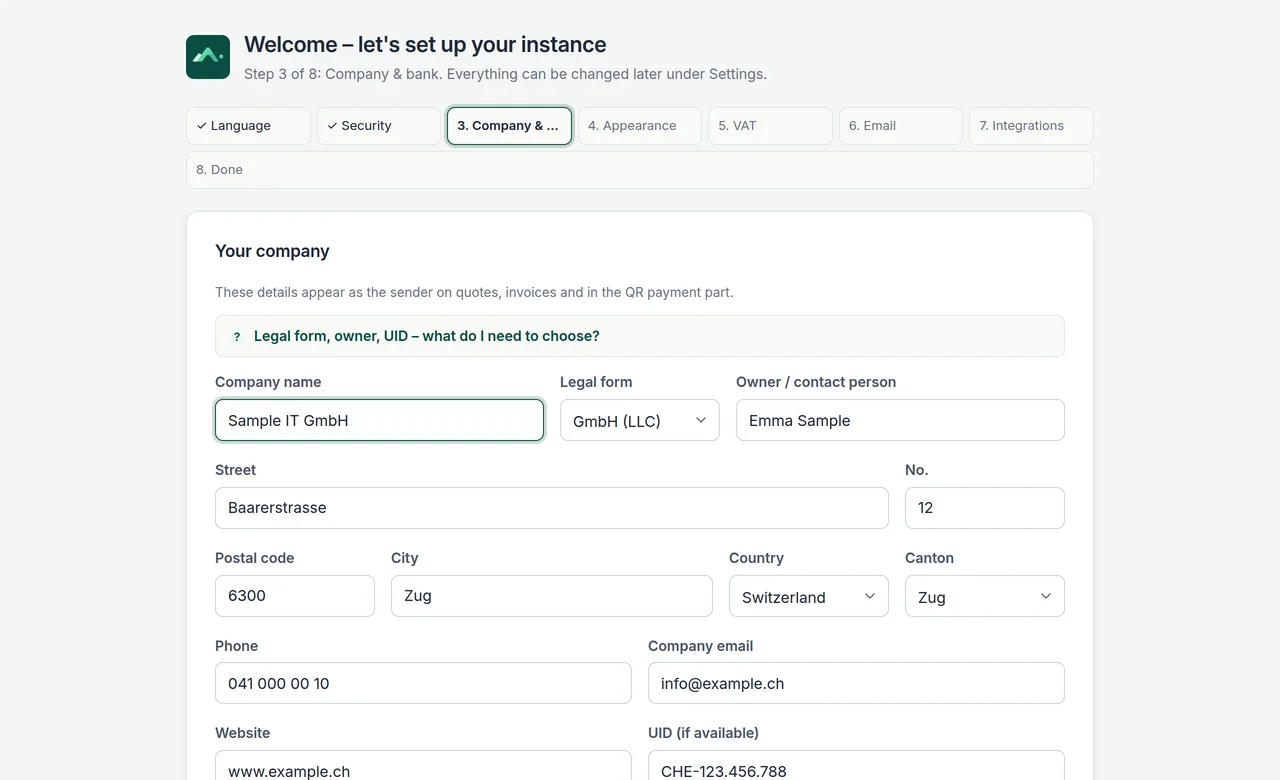1280x780 pixels.
Task: Click the "Step 3 of 8" subtitle text
Action: (x=505, y=74)
